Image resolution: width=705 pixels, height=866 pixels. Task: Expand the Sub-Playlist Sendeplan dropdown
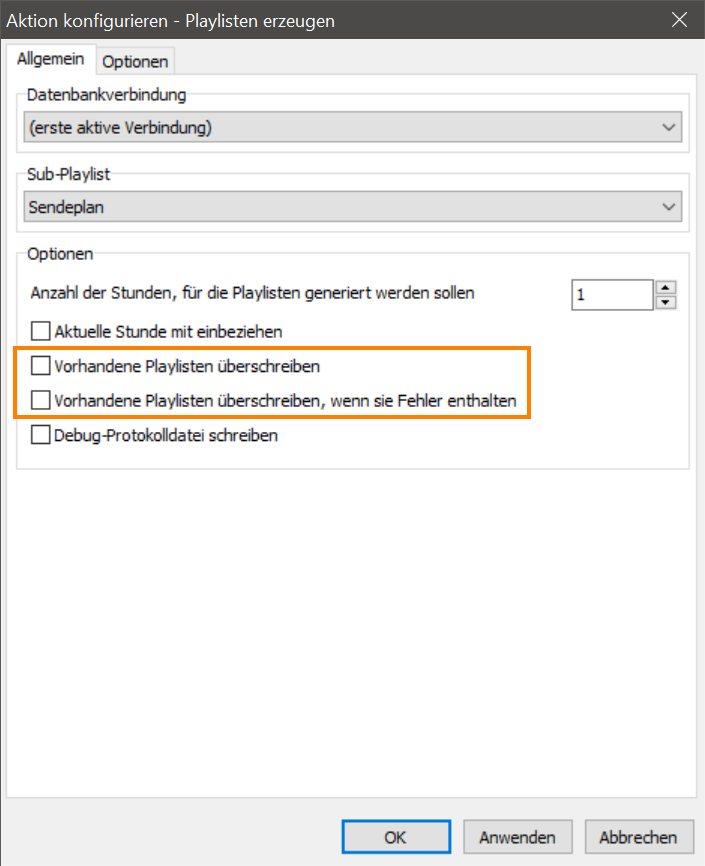click(x=351, y=206)
